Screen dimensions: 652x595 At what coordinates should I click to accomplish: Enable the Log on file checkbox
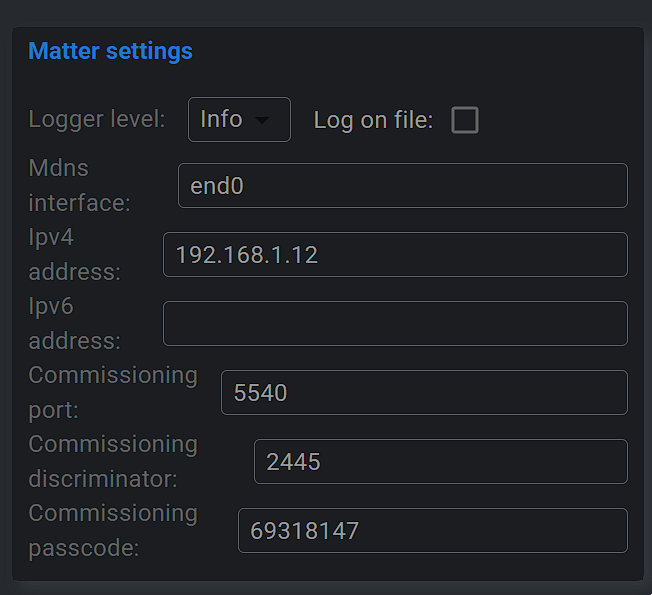coord(465,121)
